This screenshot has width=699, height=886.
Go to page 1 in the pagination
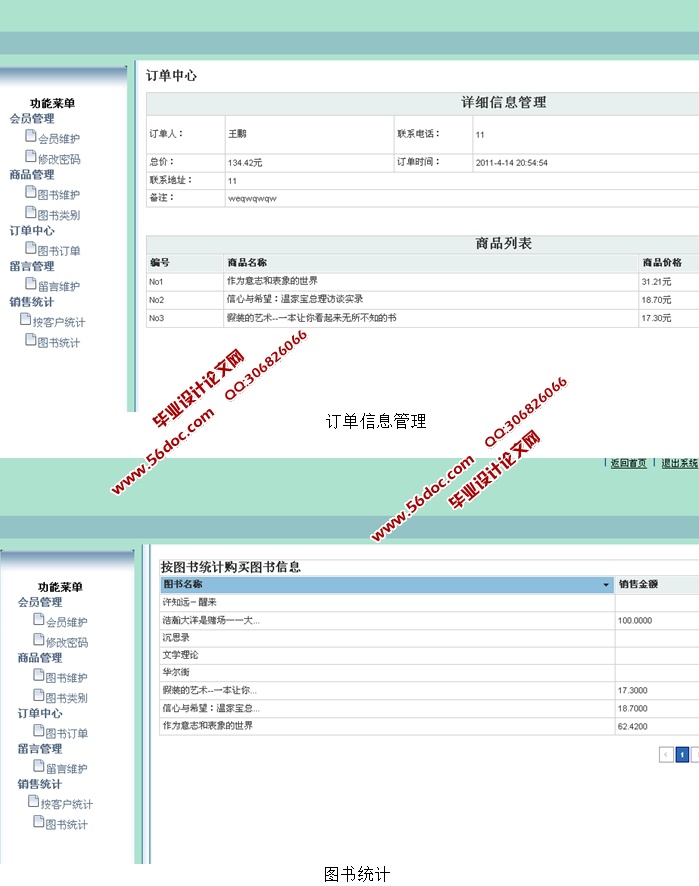pos(682,755)
